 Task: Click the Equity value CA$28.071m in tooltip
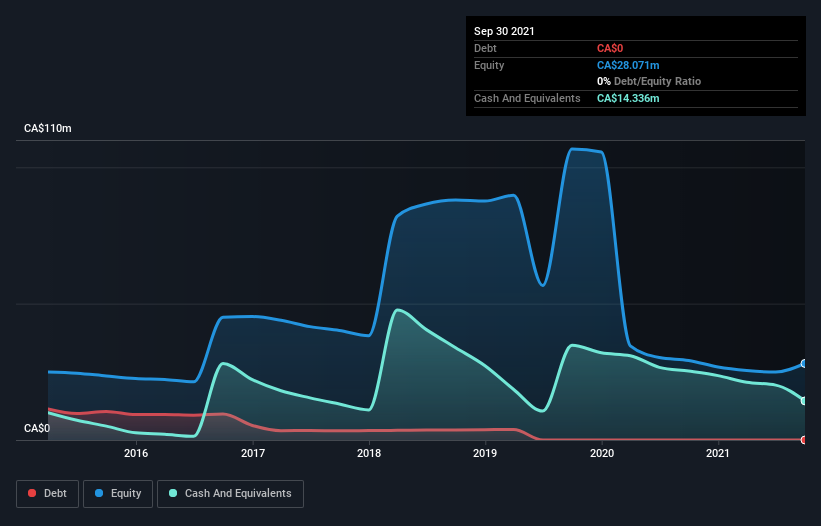(628, 65)
